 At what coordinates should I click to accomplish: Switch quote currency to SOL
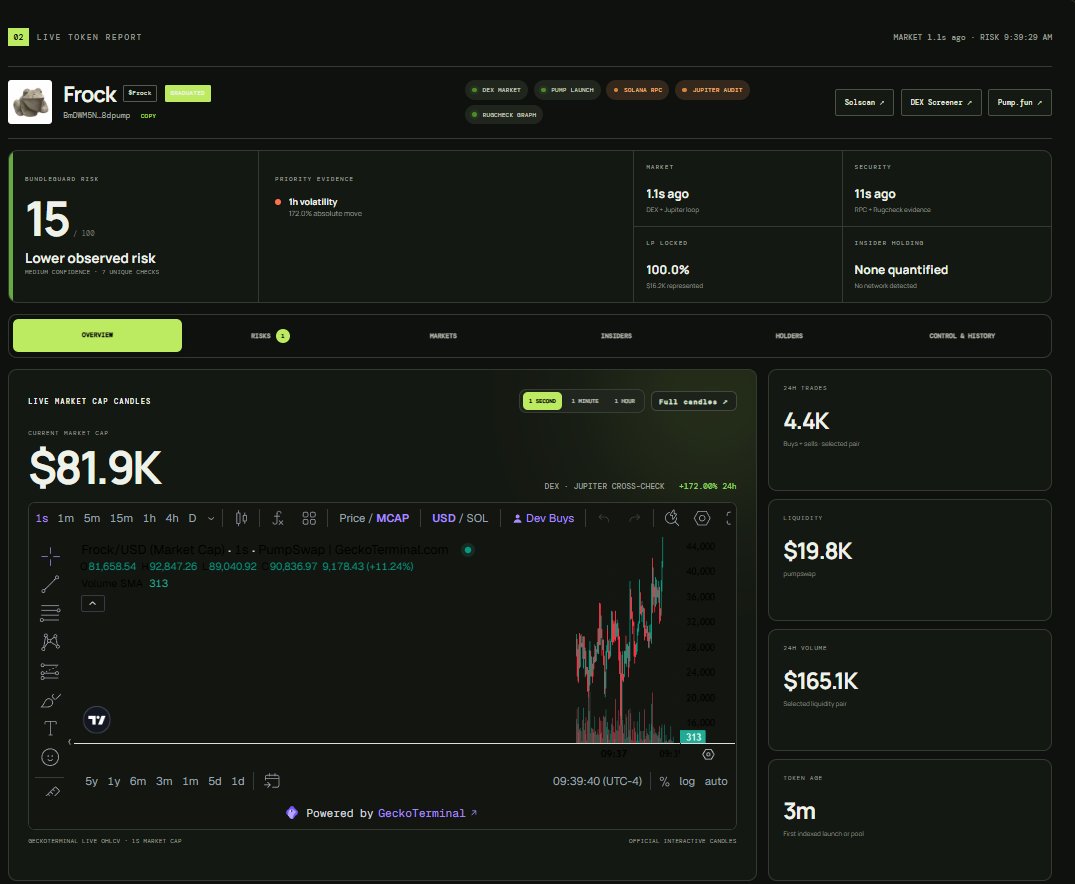[x=477, y=518]
